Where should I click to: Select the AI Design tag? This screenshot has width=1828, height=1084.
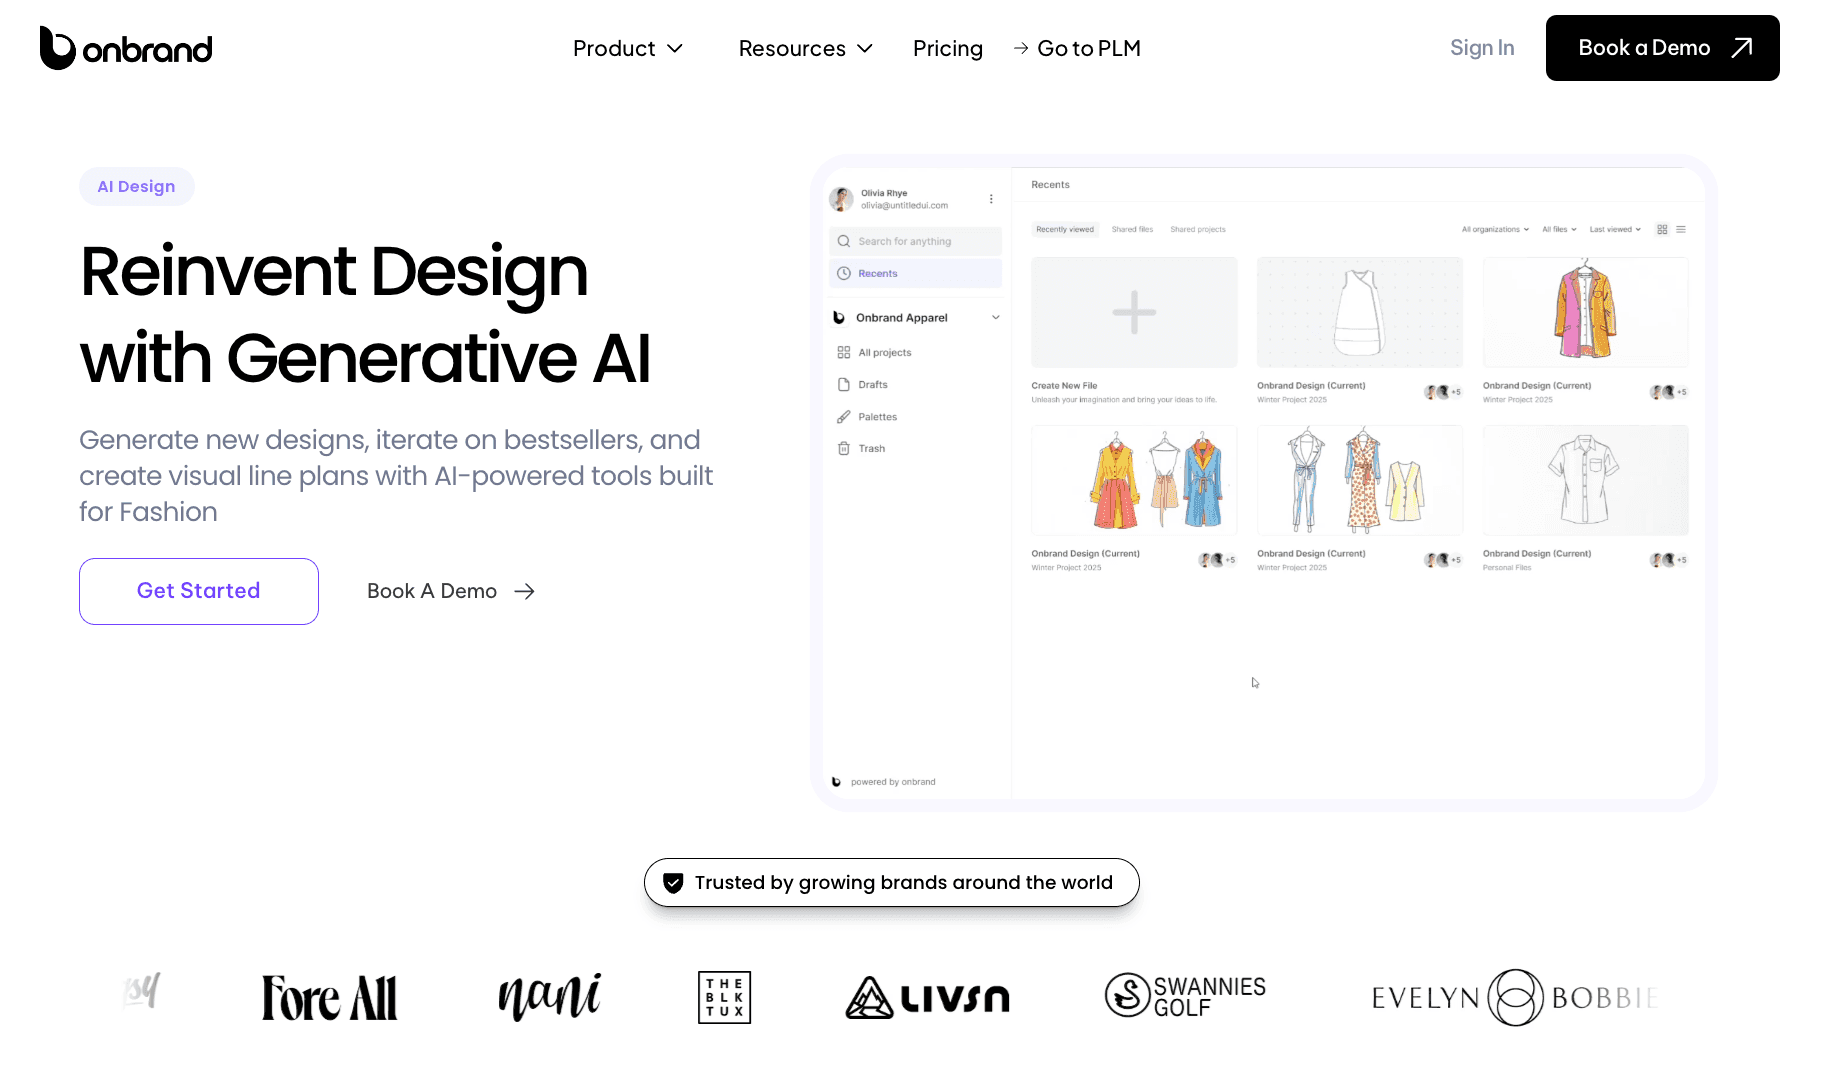point(136,186)
